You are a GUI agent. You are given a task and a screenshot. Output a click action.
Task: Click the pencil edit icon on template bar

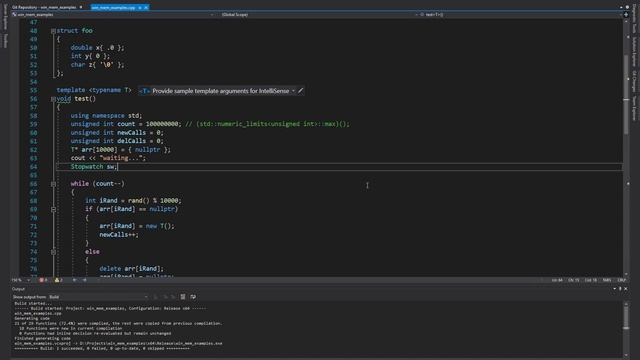point(301,91)
